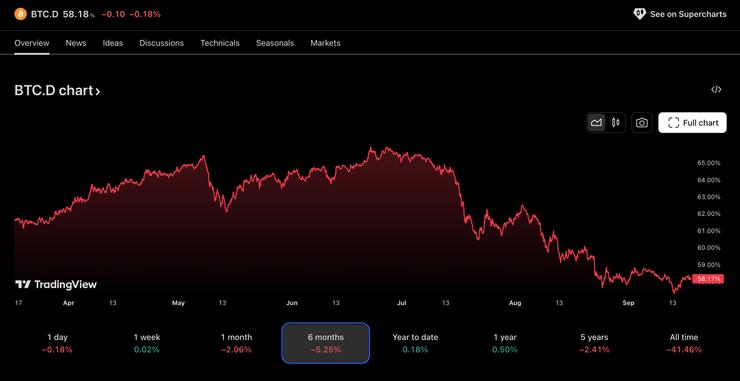Choose the 5 years range

click(x=594, y=343)
